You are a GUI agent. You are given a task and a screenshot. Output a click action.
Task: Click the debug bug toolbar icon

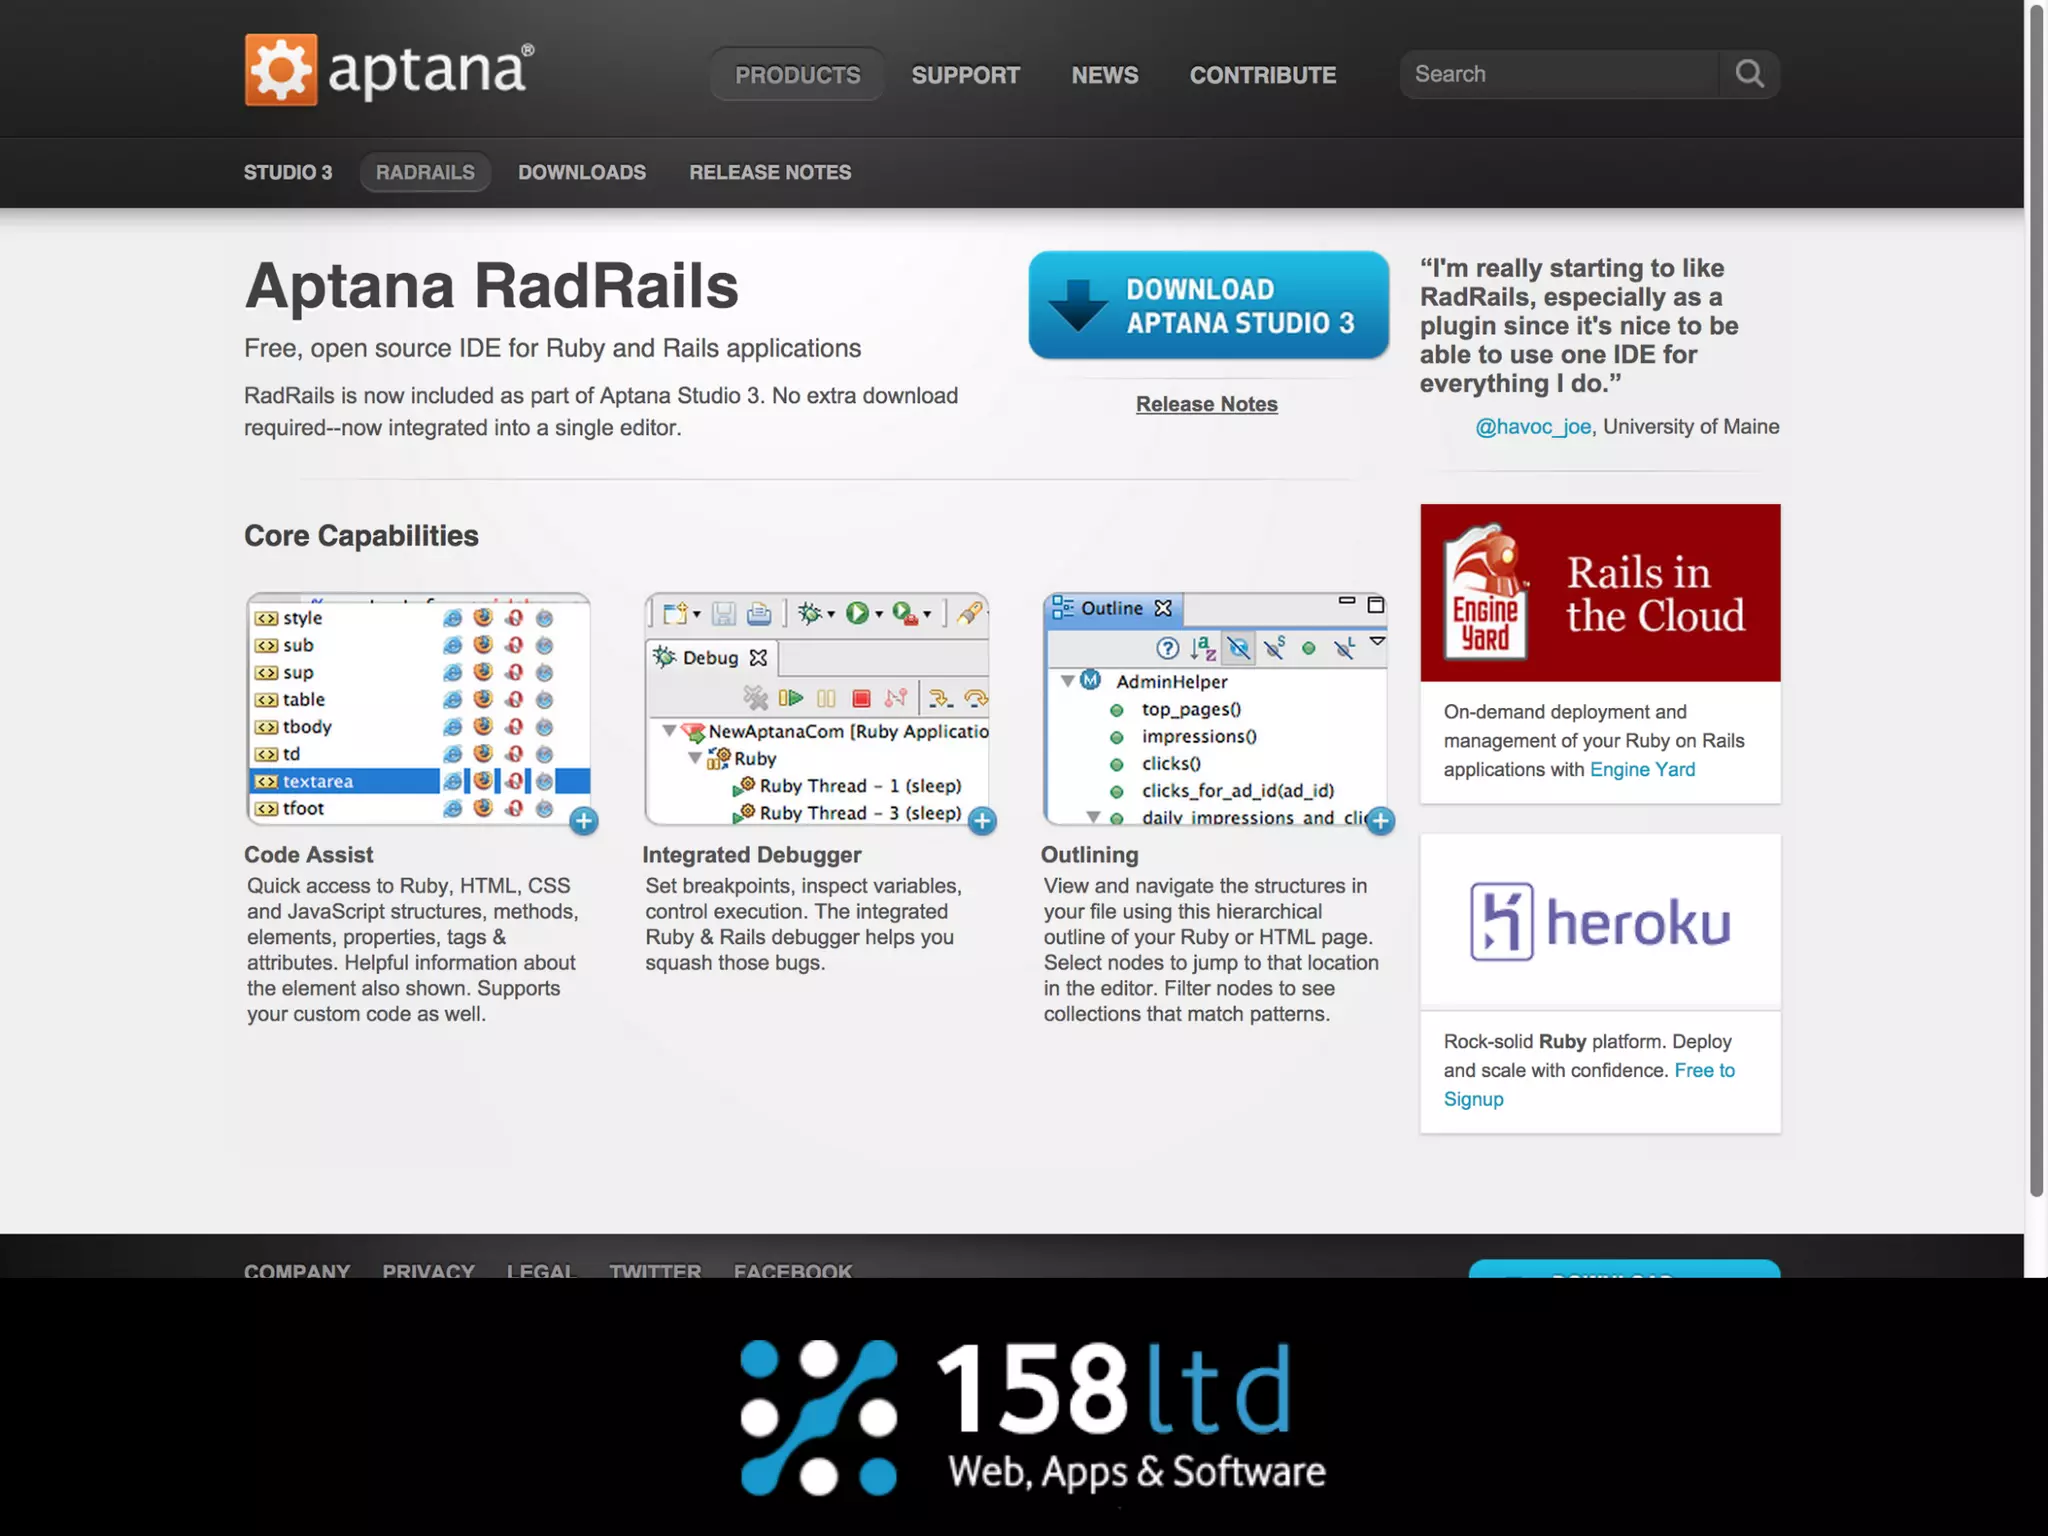809,613
